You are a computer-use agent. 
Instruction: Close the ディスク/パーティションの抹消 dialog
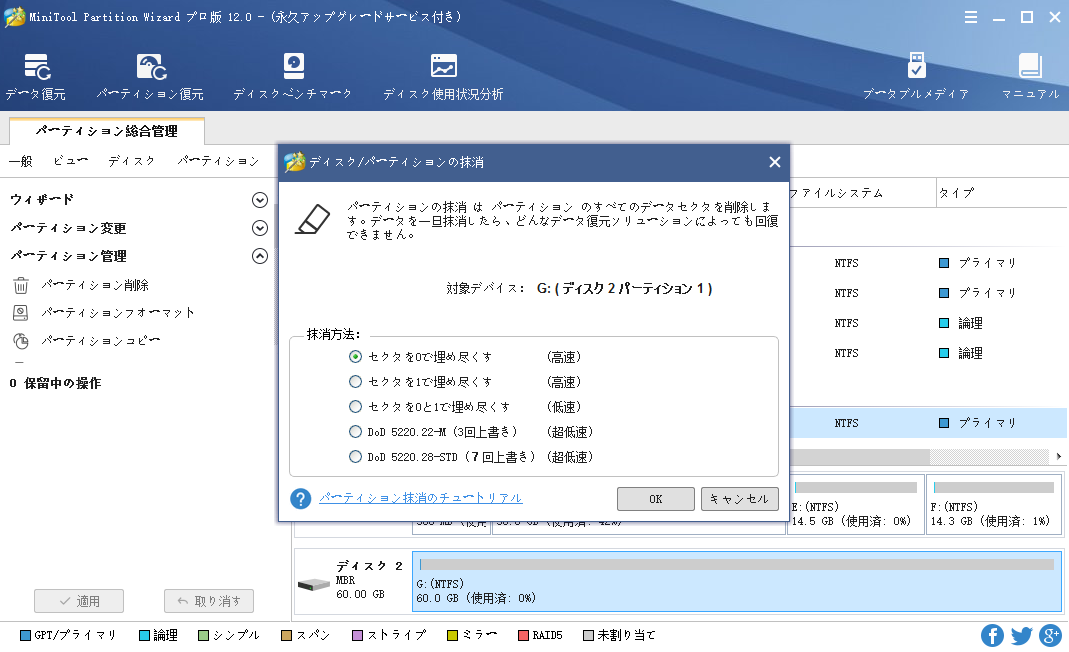774,162
